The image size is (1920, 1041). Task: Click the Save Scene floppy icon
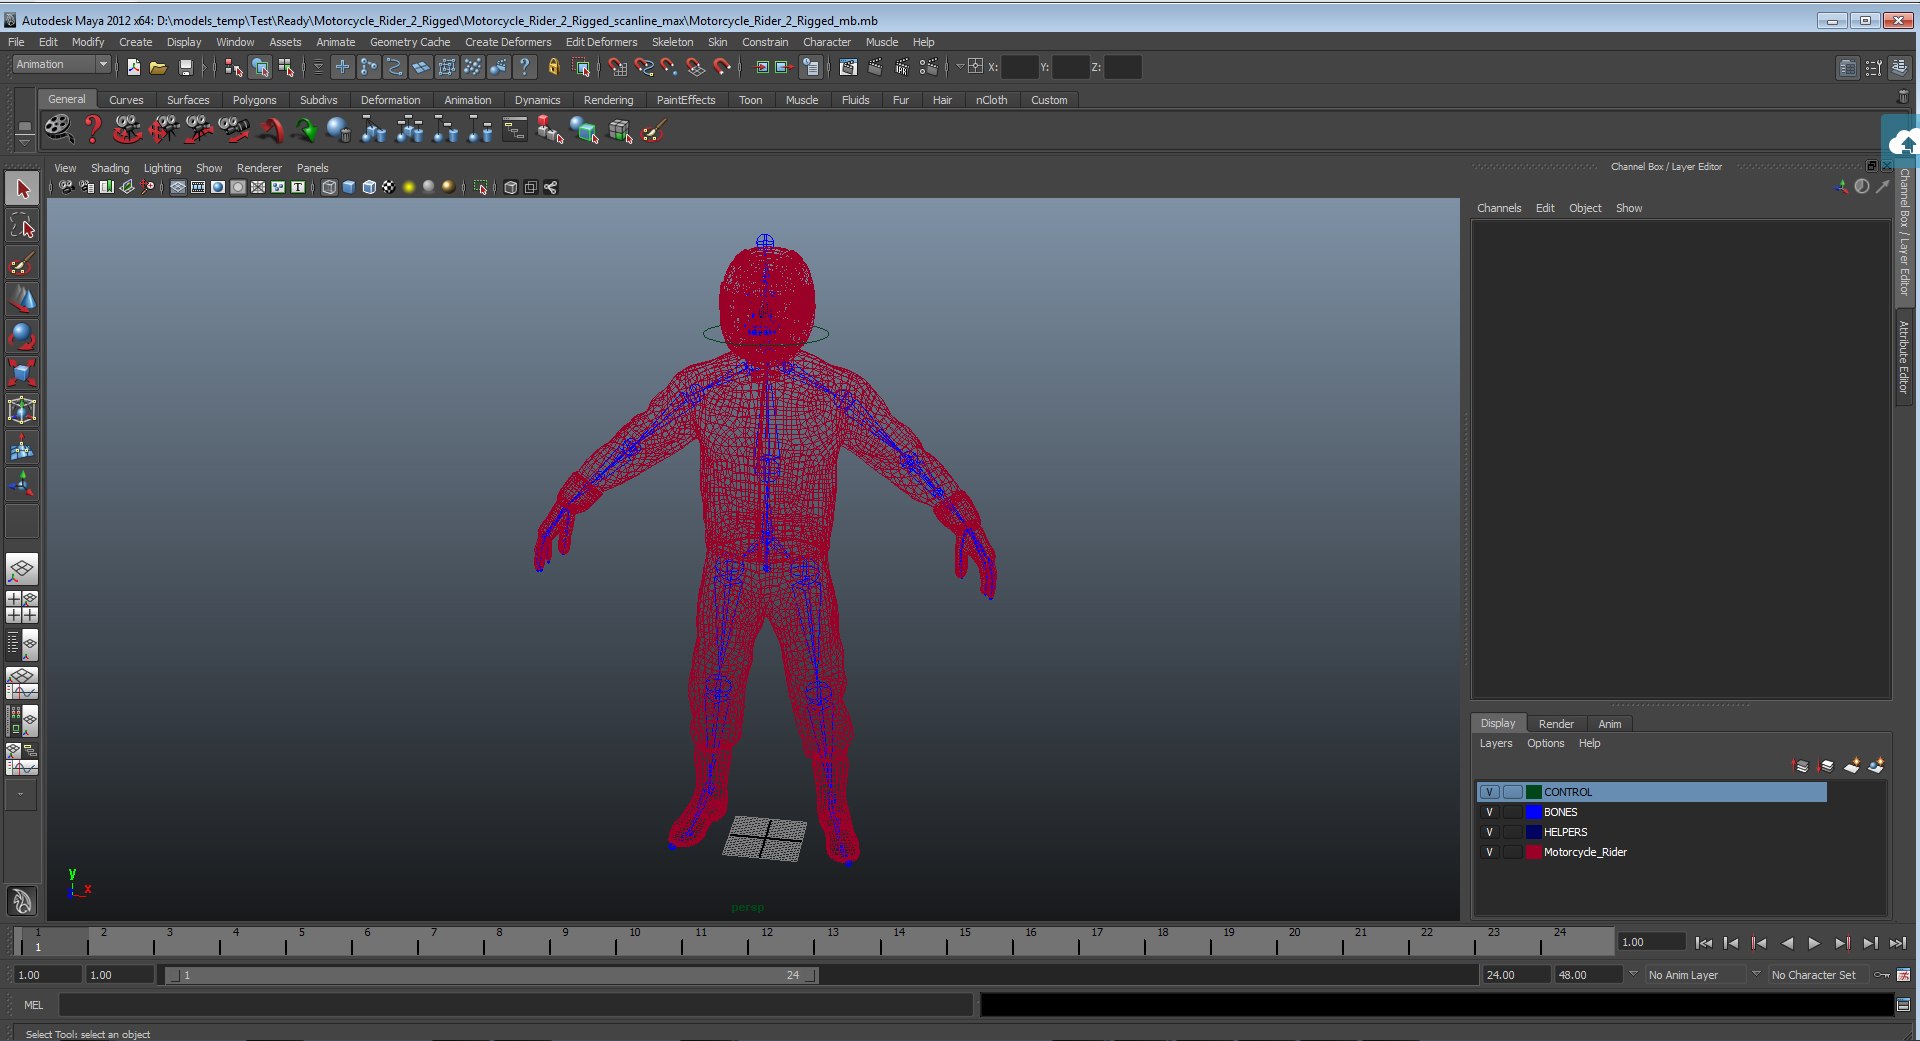click(186, 67)
